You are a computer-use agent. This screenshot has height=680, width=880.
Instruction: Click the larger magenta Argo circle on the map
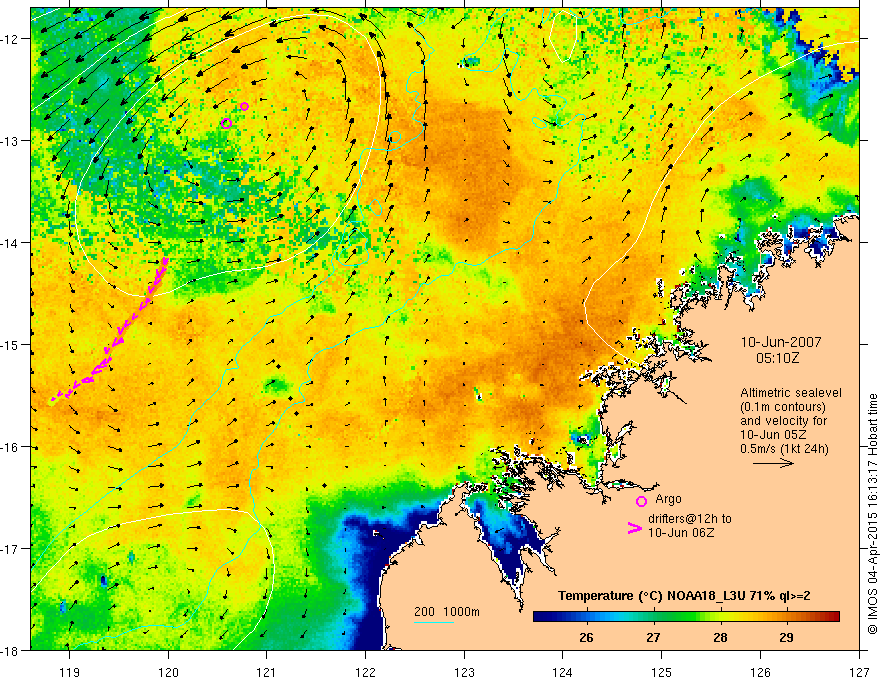(226, 123)
